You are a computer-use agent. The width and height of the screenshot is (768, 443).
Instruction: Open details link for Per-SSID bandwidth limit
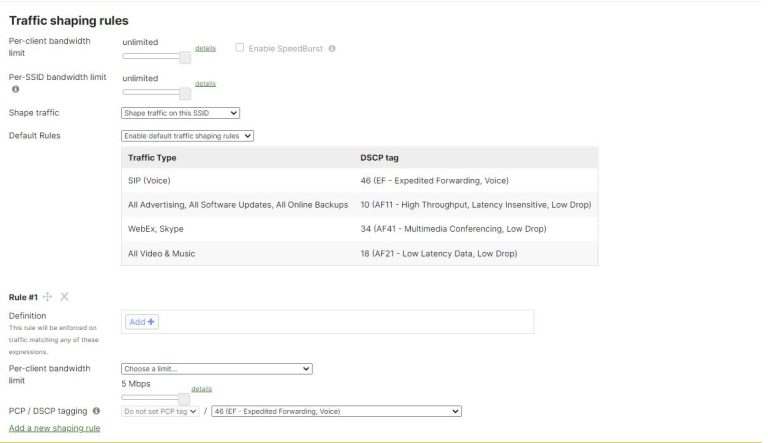click(205, 83)
